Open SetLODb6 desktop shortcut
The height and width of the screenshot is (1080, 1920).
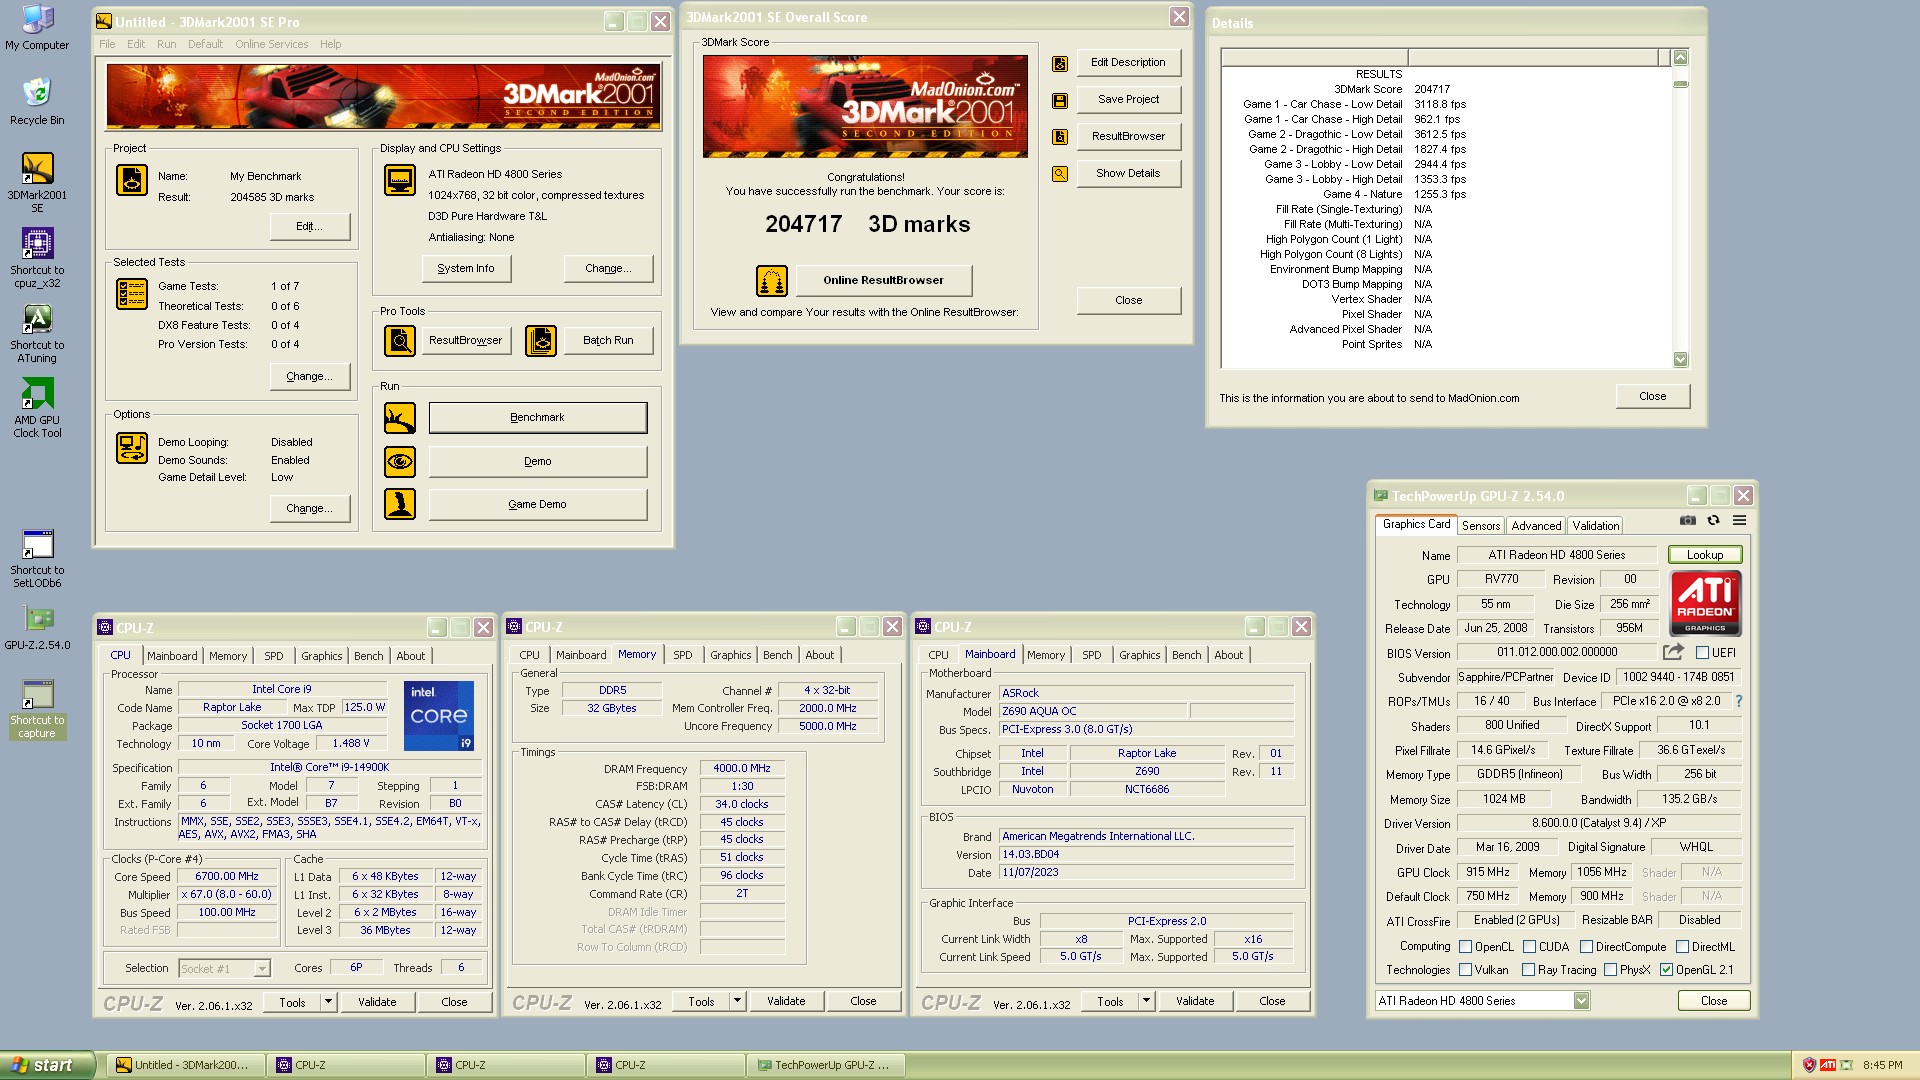click(x=37, y=558)
